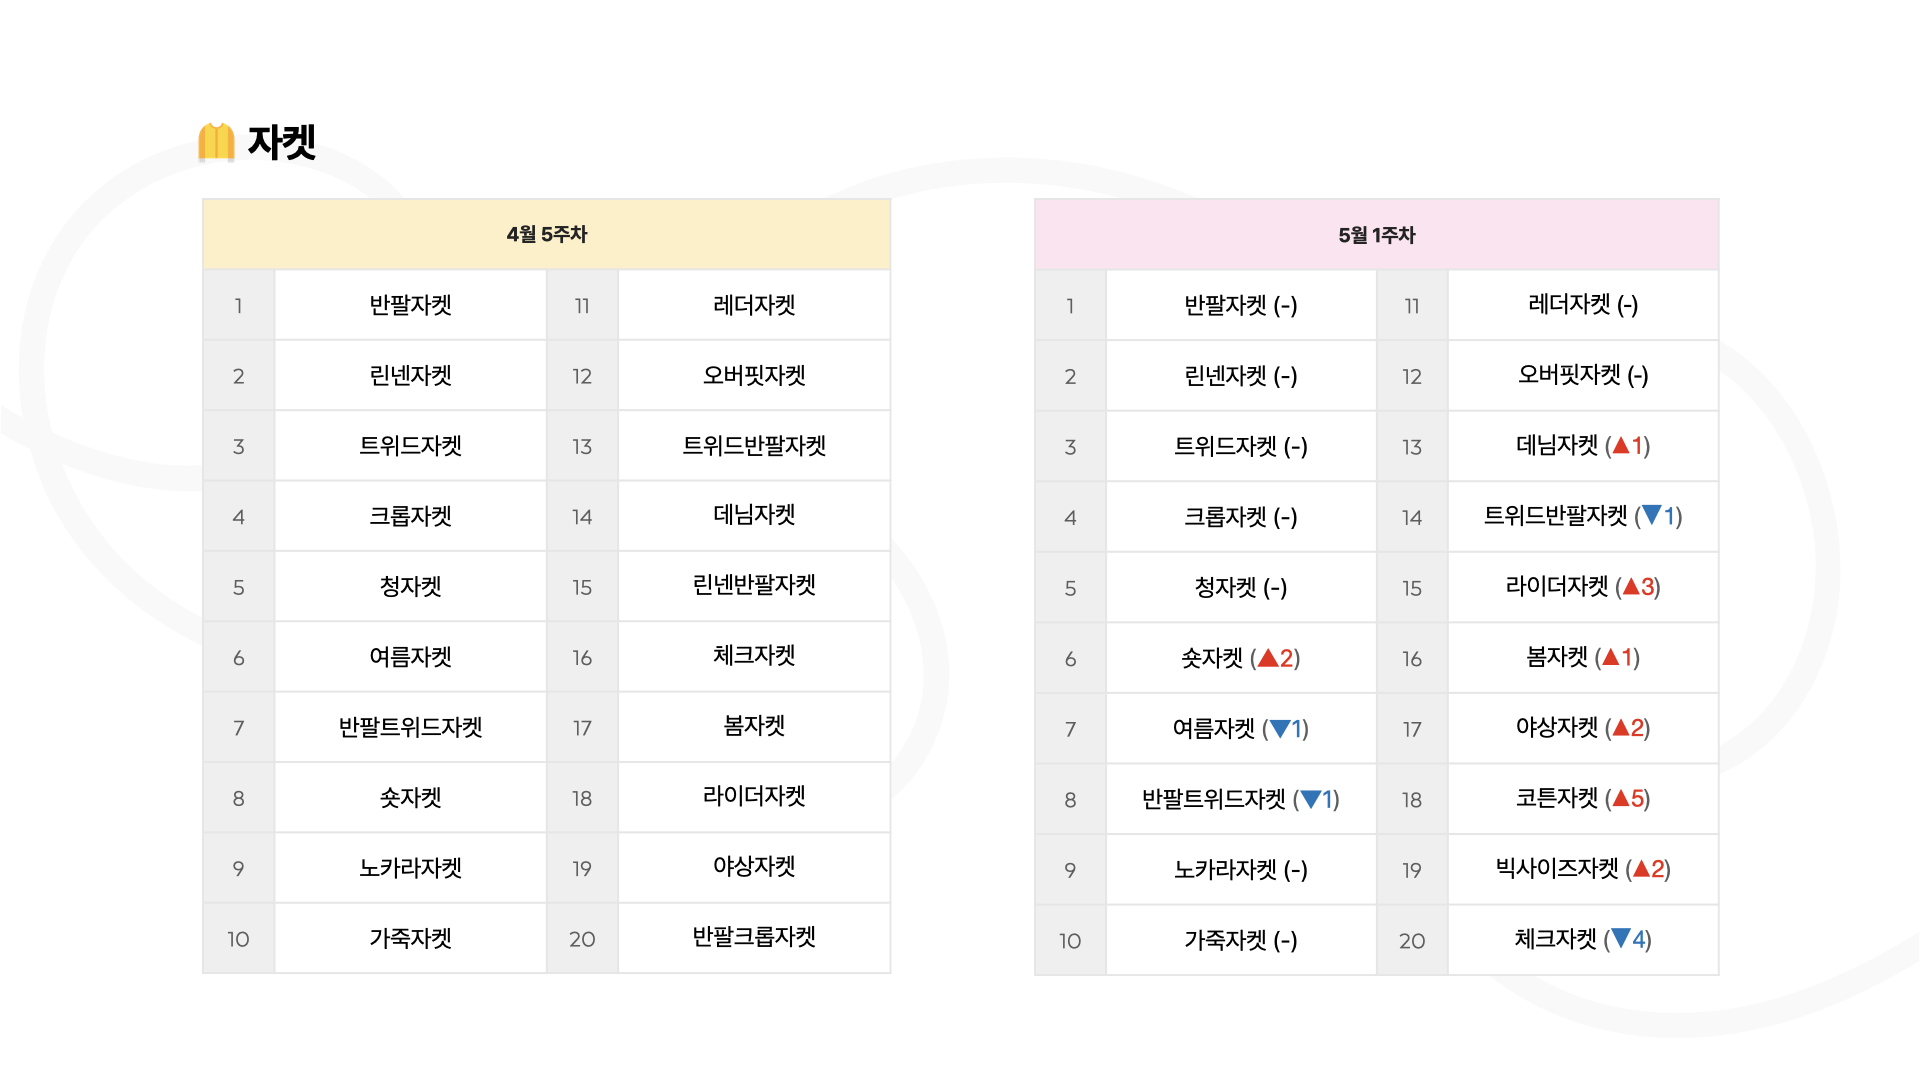Click the blue down arrow beside 트위드반팔자켓 (1)
1920x1080 pixels.
click(x=1652, y=515)
